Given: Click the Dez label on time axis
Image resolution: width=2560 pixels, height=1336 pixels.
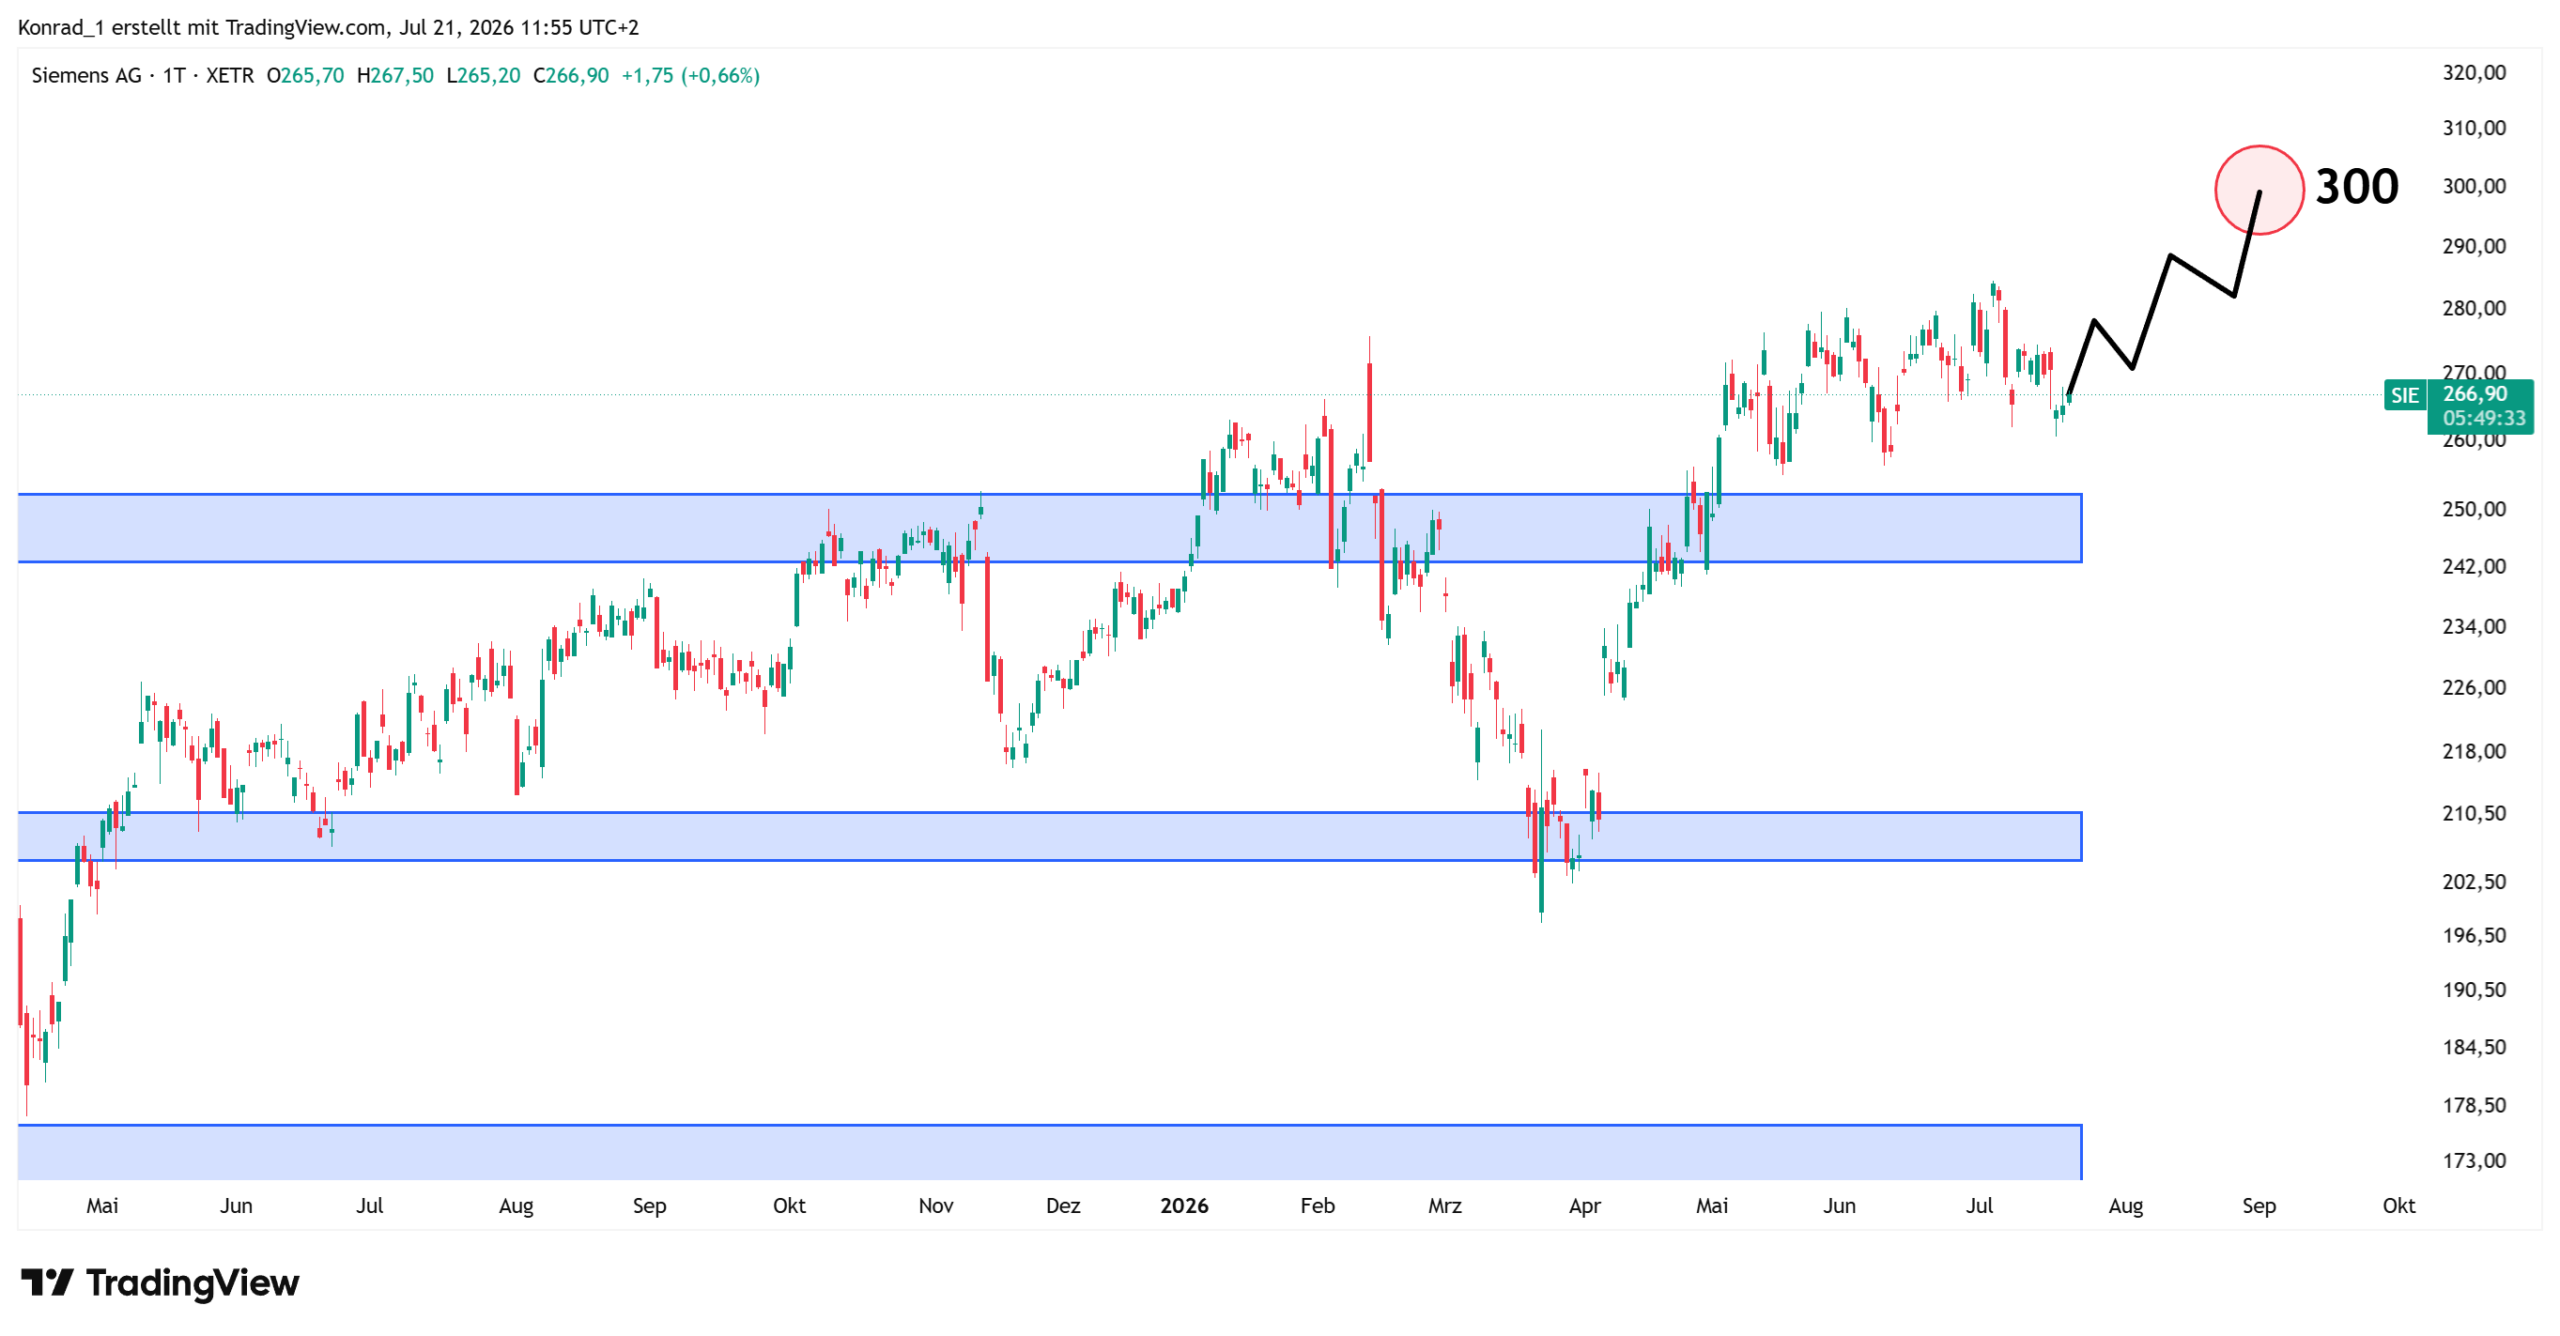Looking at the screenshot, I should coord(1062,1206).
